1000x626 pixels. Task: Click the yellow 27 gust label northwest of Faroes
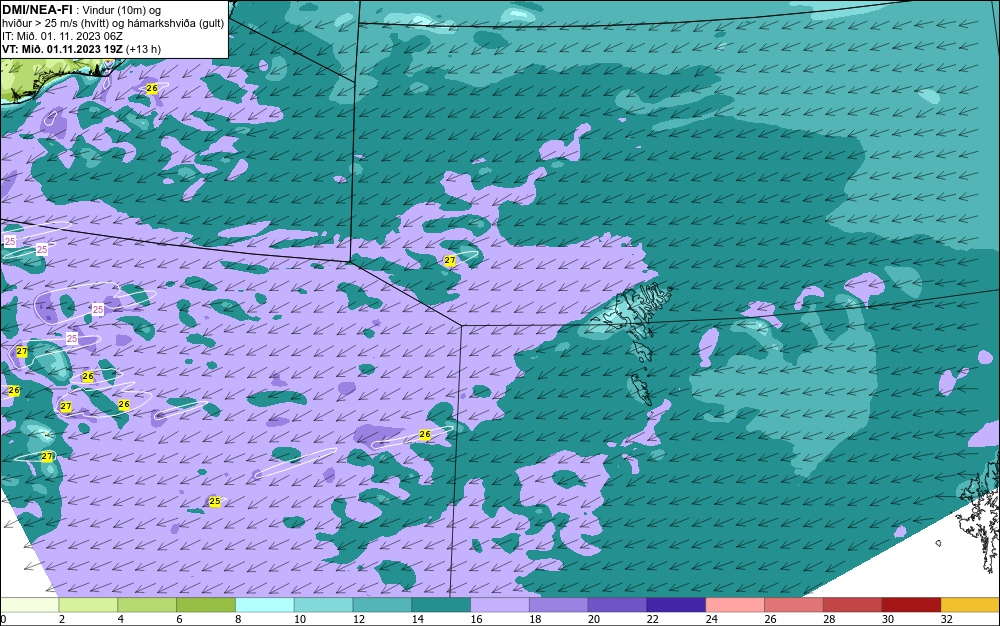click(450, 260)
